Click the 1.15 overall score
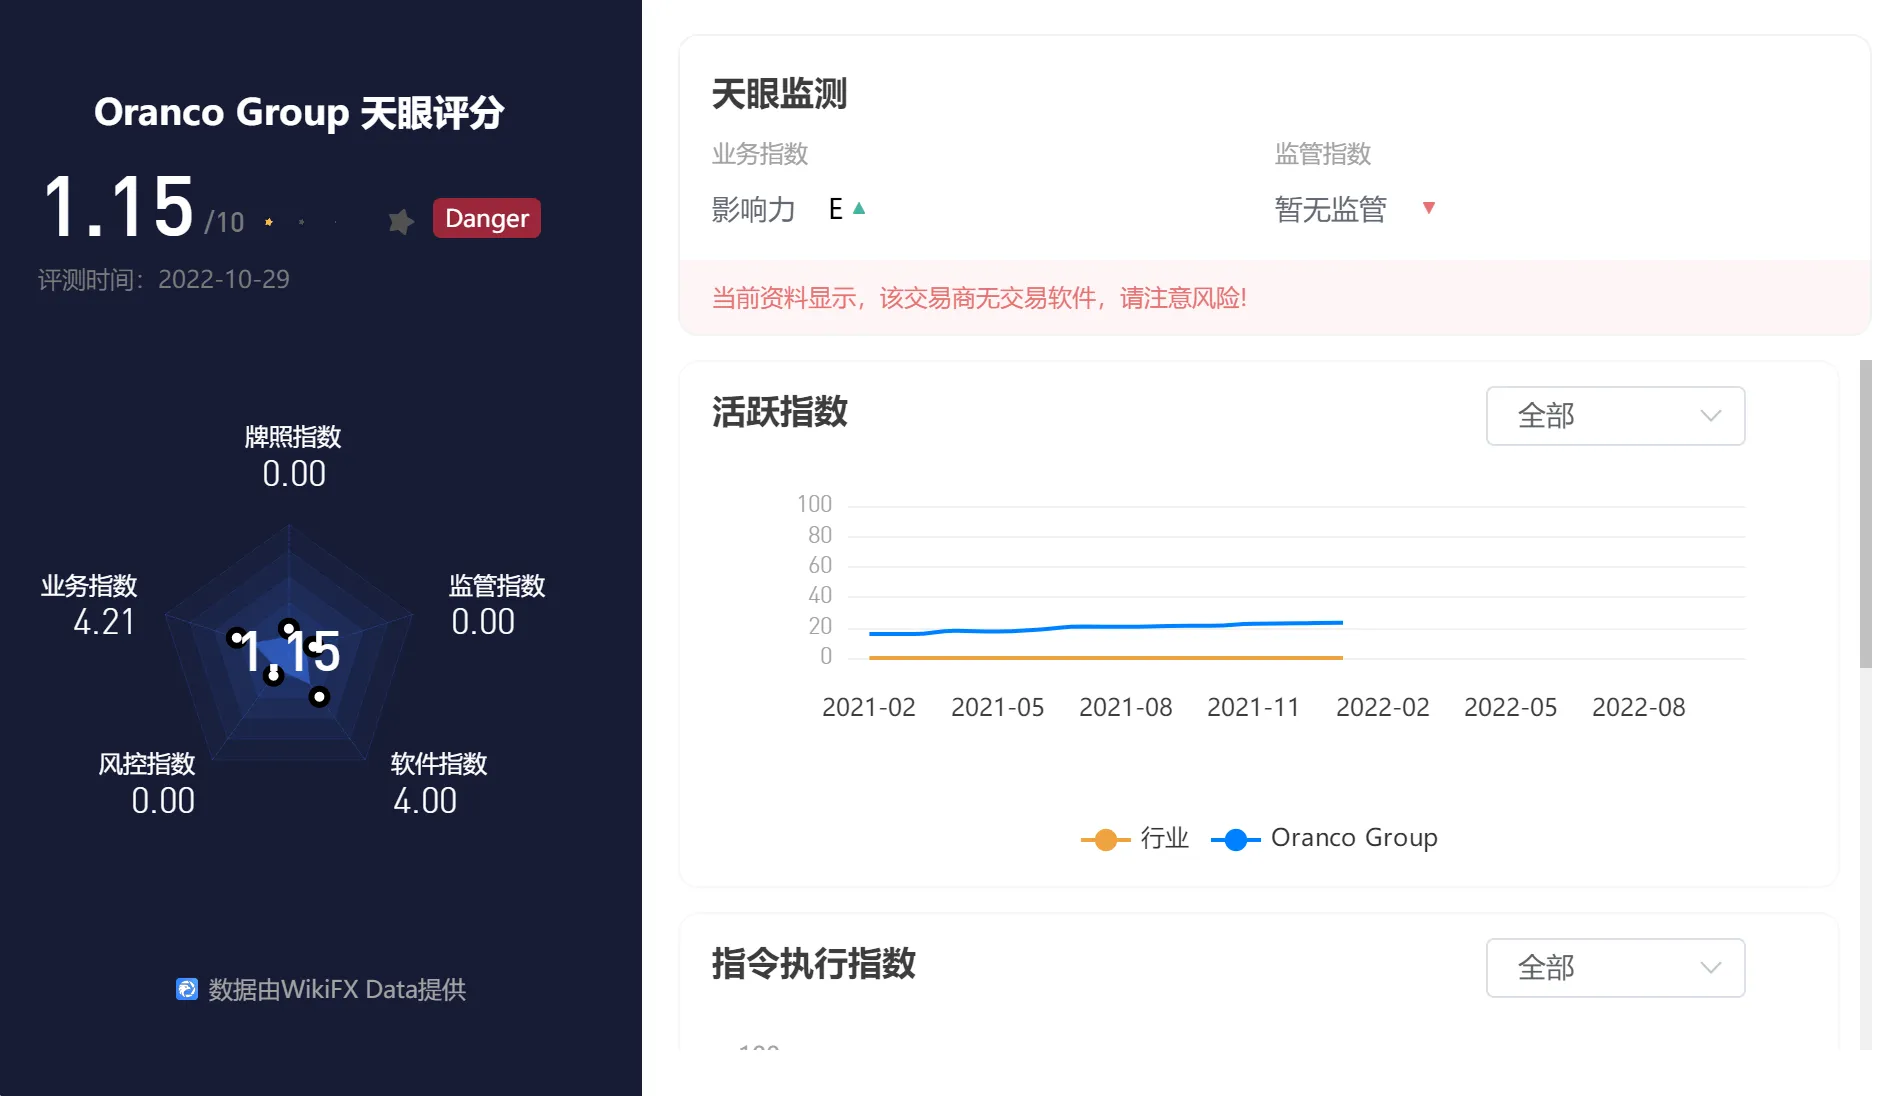The image size is (1888, 1096). point(119,207)
